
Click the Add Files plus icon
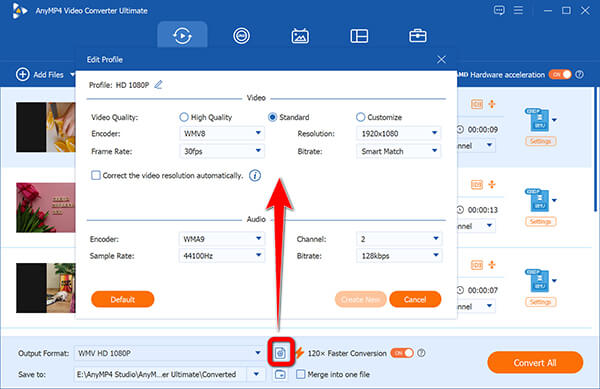tap(23, 74)
